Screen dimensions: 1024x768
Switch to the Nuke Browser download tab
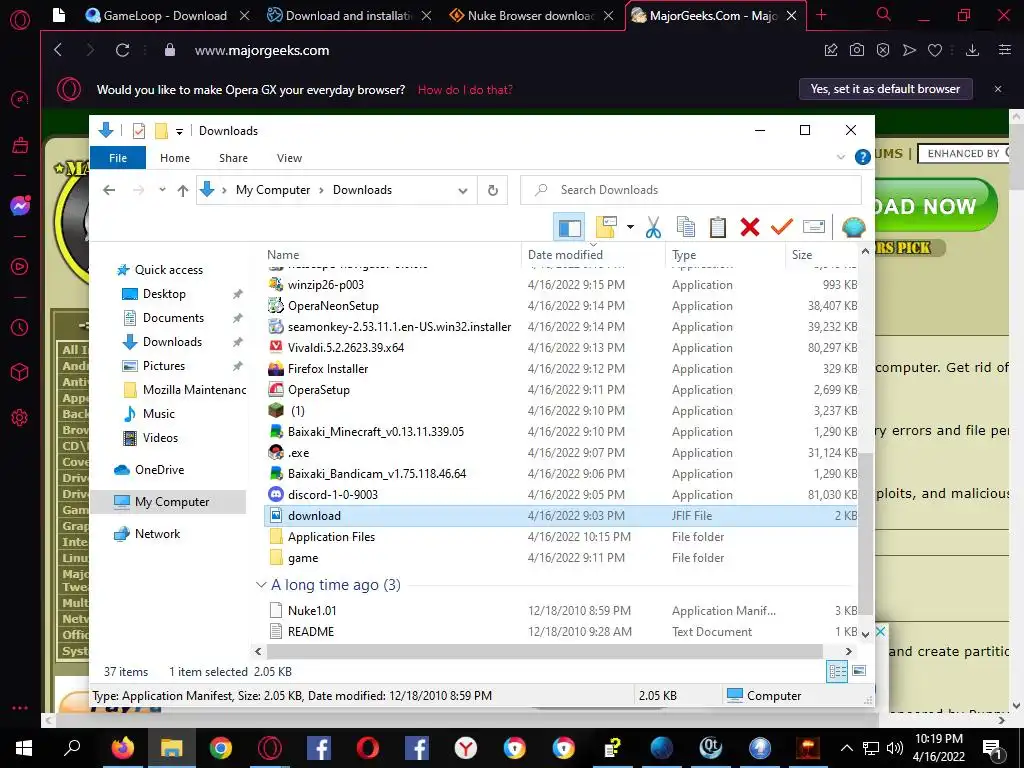(x=531, y=16)
